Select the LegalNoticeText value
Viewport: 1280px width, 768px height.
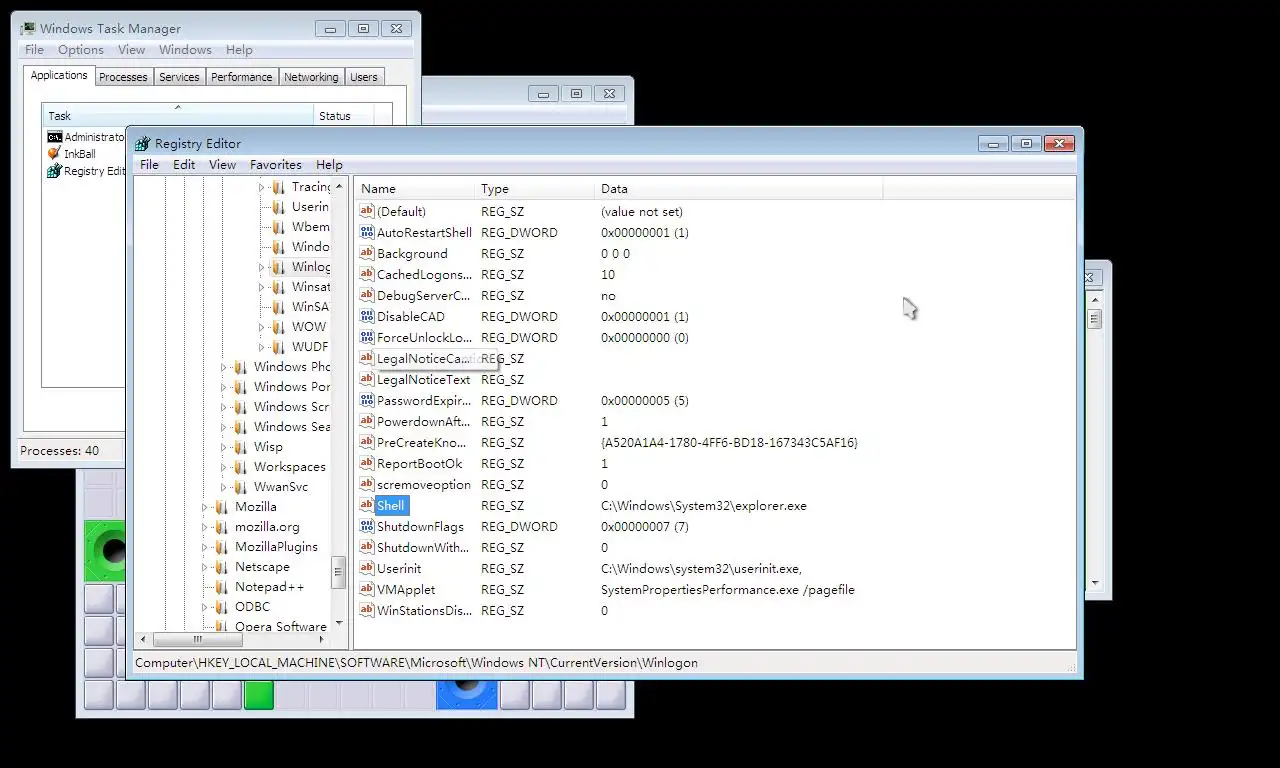point(423,379)
